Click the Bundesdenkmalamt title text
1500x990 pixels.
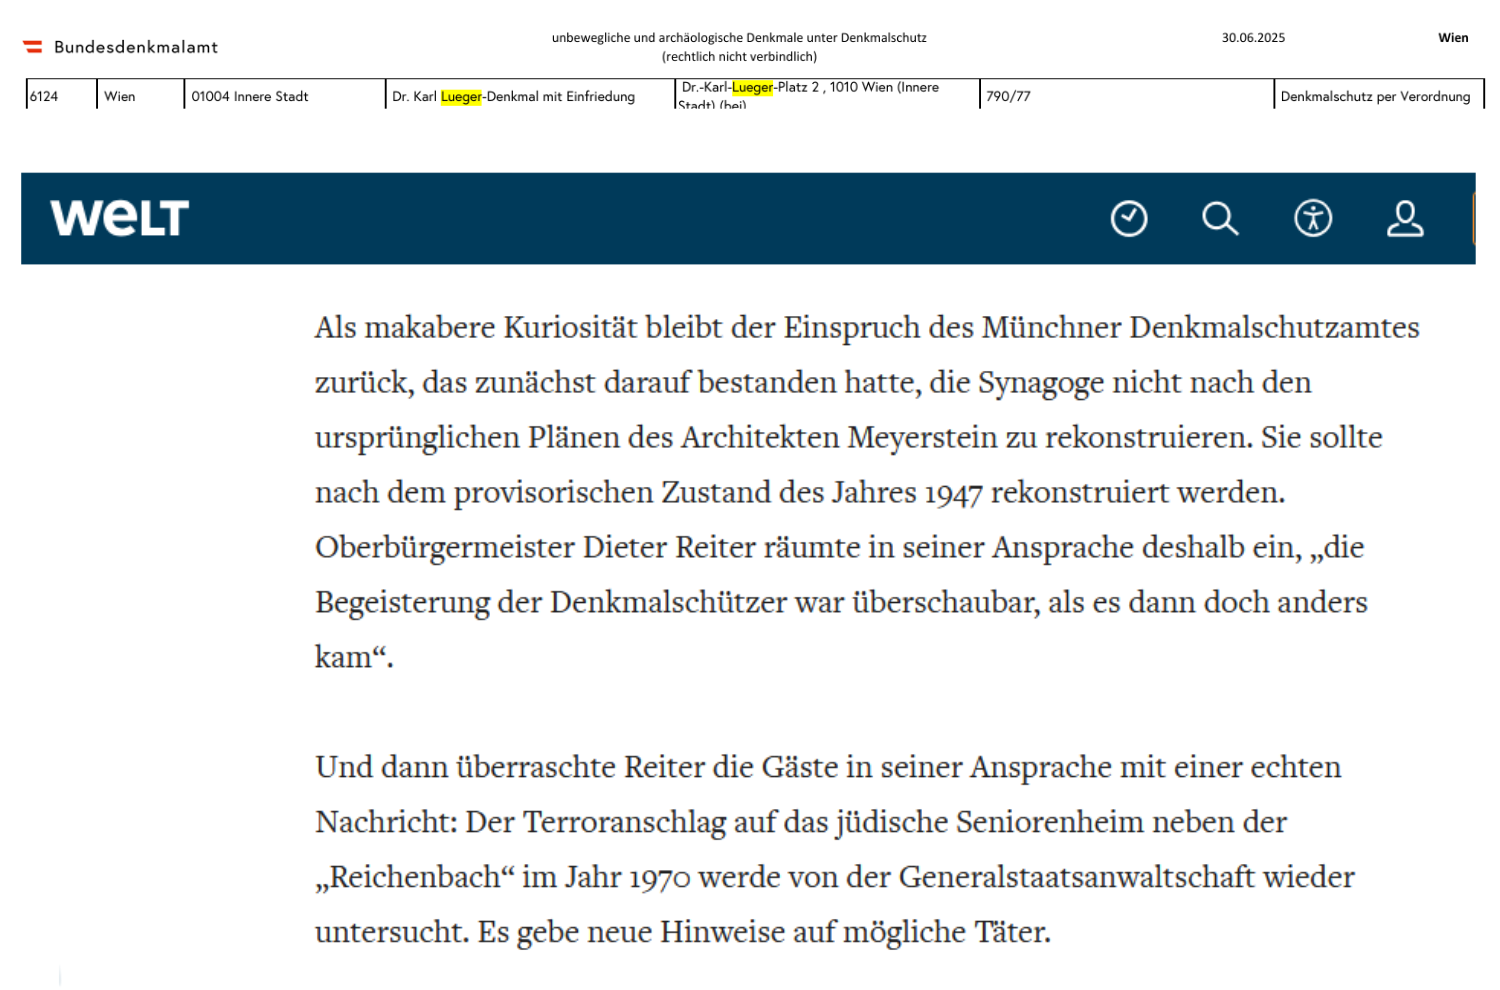(x=136, y=47)
